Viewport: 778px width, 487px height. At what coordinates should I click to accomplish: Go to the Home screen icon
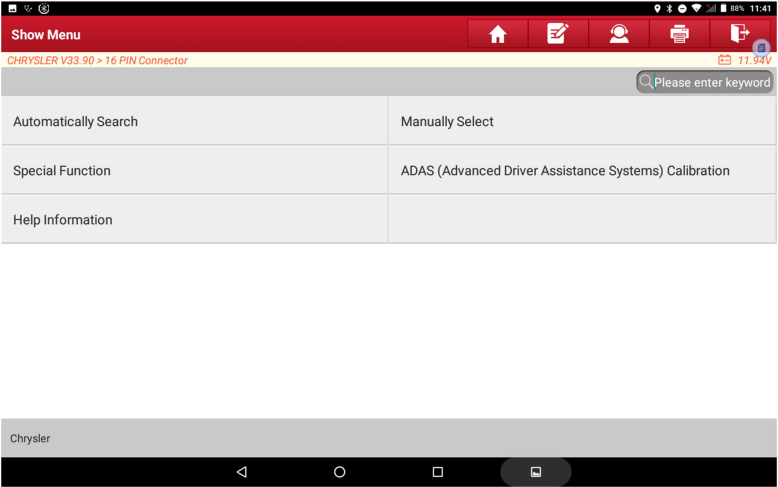(497, 34)
